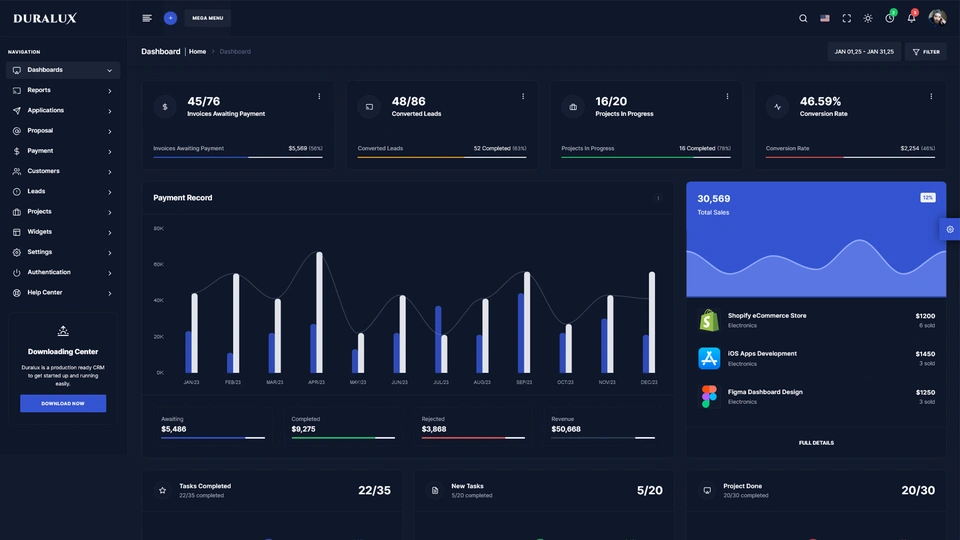Click the Shopify eCommerce Store icon
Viewport: 960px width, 540px height.
click(x=709, y=320)
